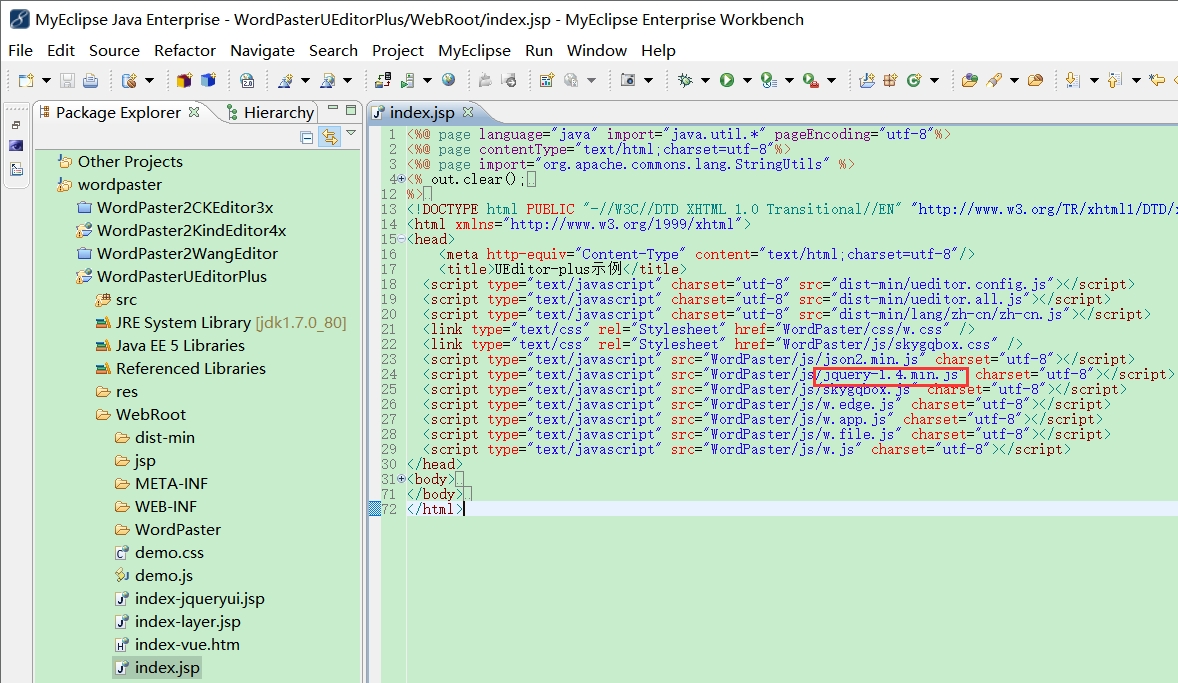Select the index.jsp editor tab
Viewport: 1178px width, 683px height.
[x=421, y=113]
